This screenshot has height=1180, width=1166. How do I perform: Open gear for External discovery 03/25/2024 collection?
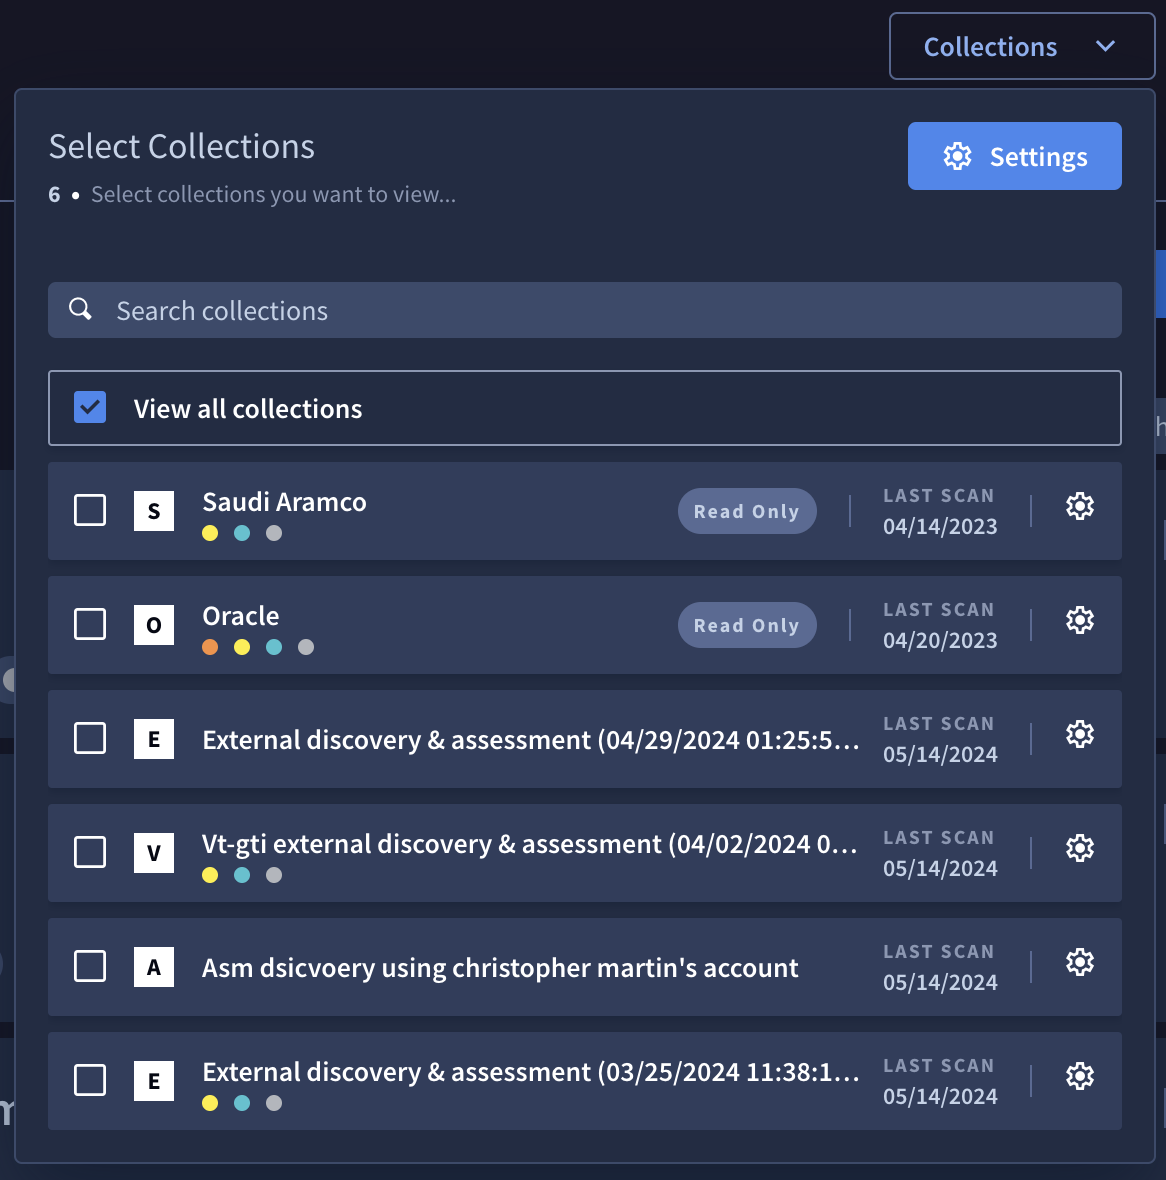(1079, 1076)
